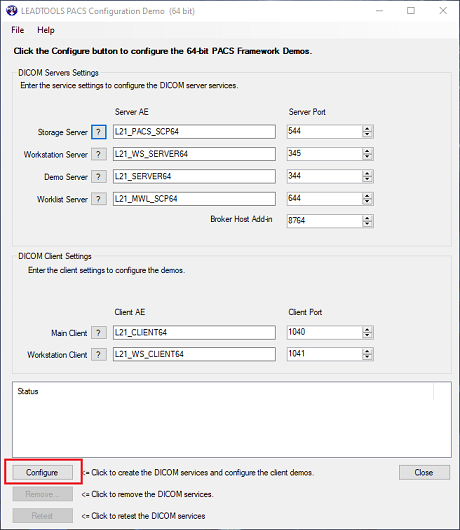
Task: Click the Workstation Client help button
Action: (99, 354)
